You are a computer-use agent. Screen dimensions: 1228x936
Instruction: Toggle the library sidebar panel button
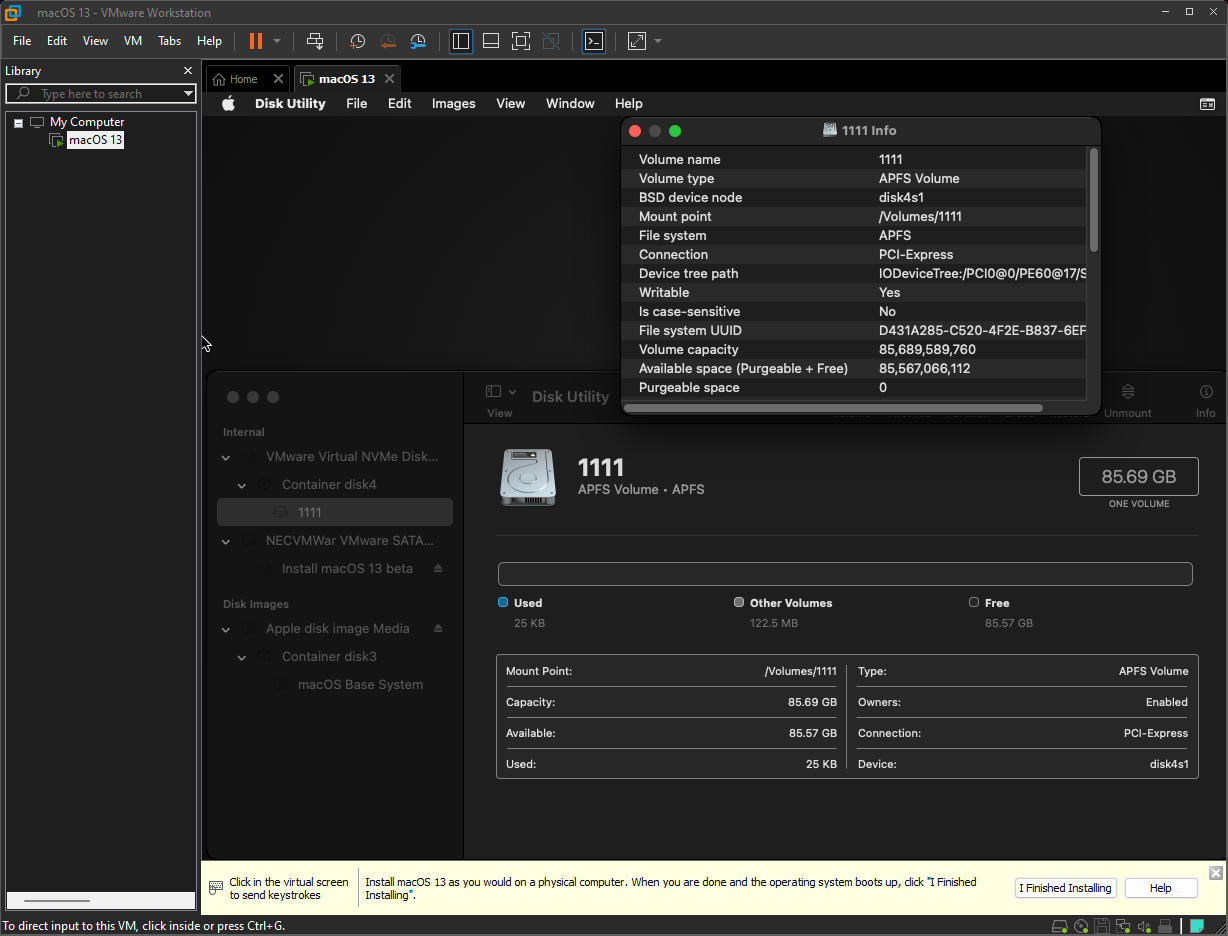(461, 41)
